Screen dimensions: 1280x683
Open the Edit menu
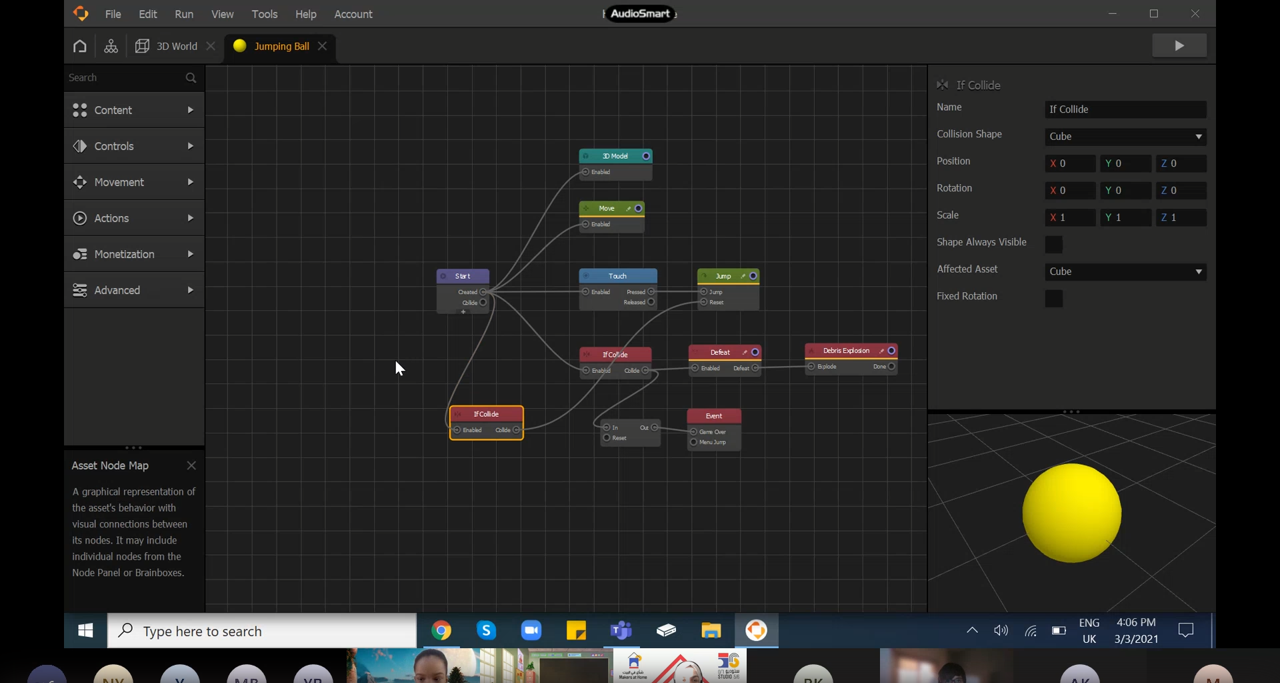tap(148, 14)
